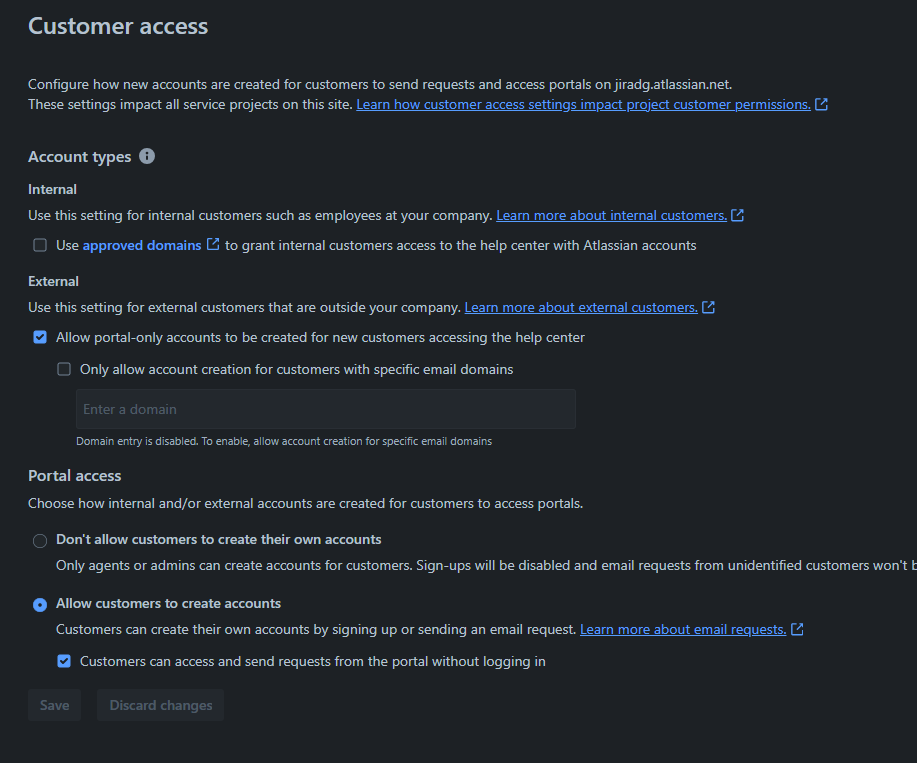Image resolution: width=917 pixels, height=763 pixels.
Task: Click external-link icon after email requests link
Action: (797, 629)
